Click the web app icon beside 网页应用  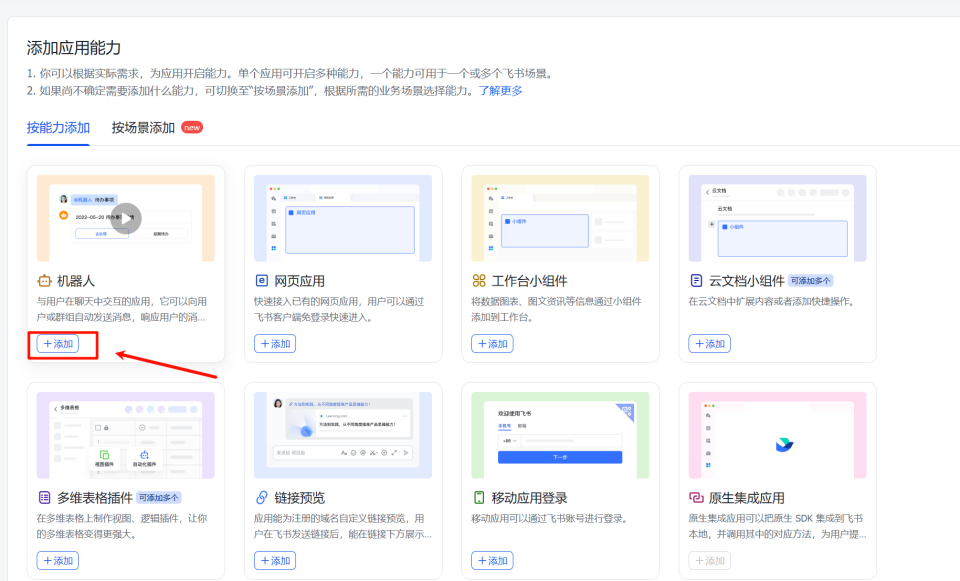tap(261, 281)
